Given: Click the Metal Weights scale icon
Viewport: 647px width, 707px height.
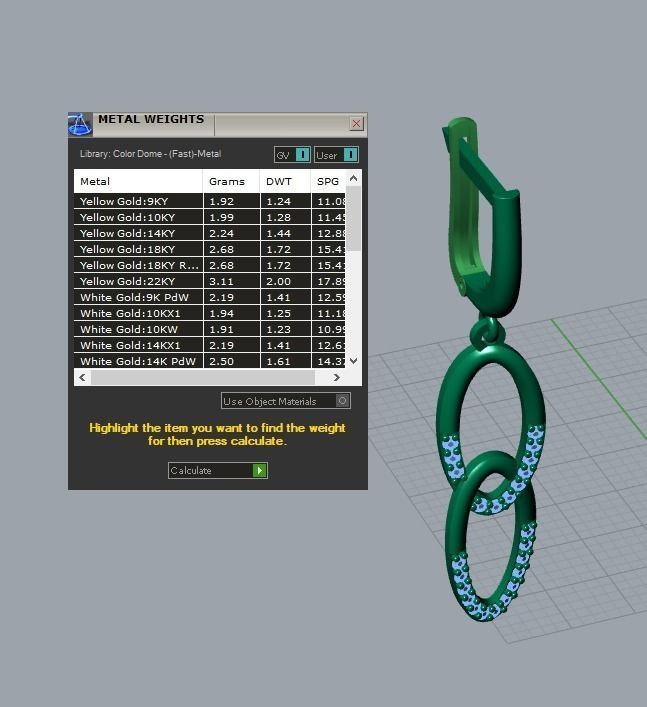Looking at the screenshot, I should click(80, 124).
